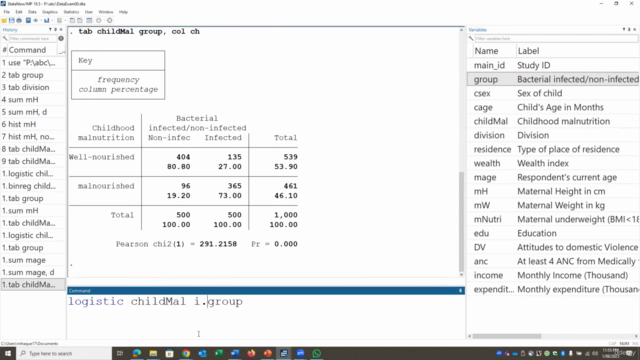Open Firefox from the taskbar

[251, 353]
